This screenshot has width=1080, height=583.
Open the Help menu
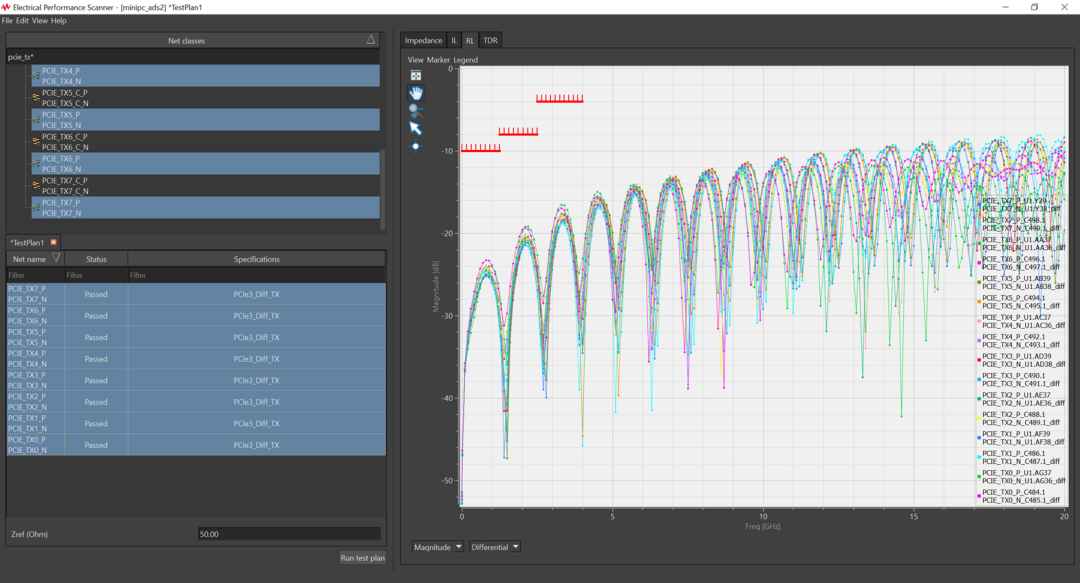[x=59, y=21]
